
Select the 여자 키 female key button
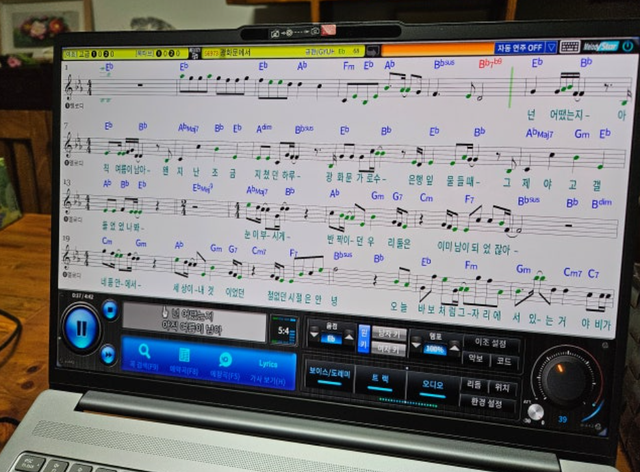[x=388, y=349]
